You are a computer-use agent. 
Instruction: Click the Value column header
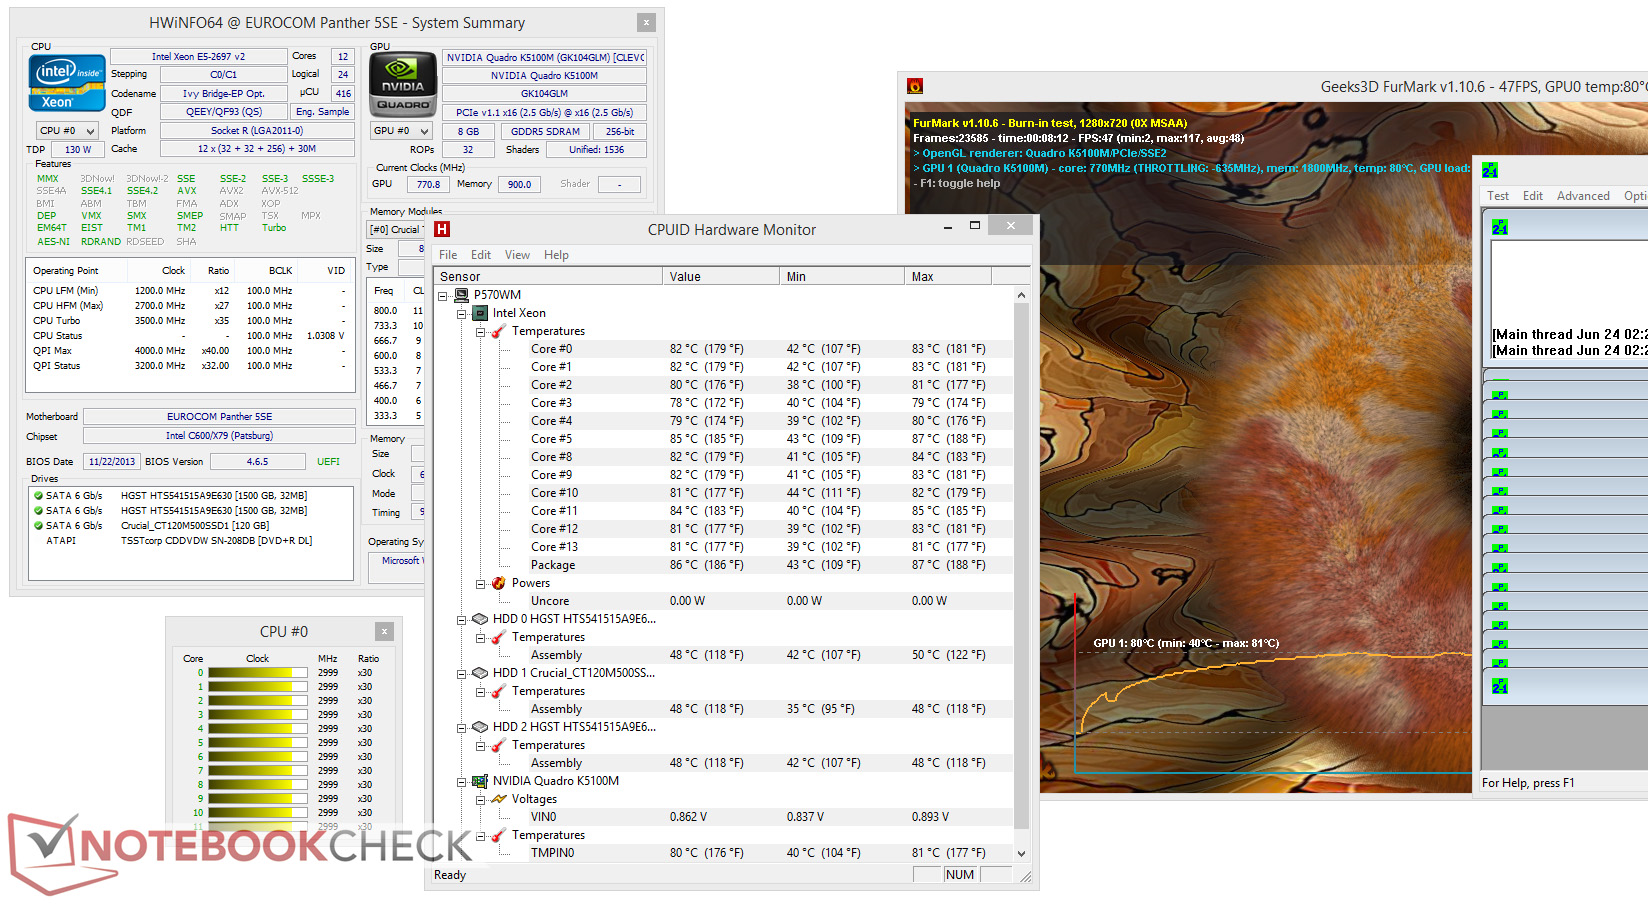(721, 277)
